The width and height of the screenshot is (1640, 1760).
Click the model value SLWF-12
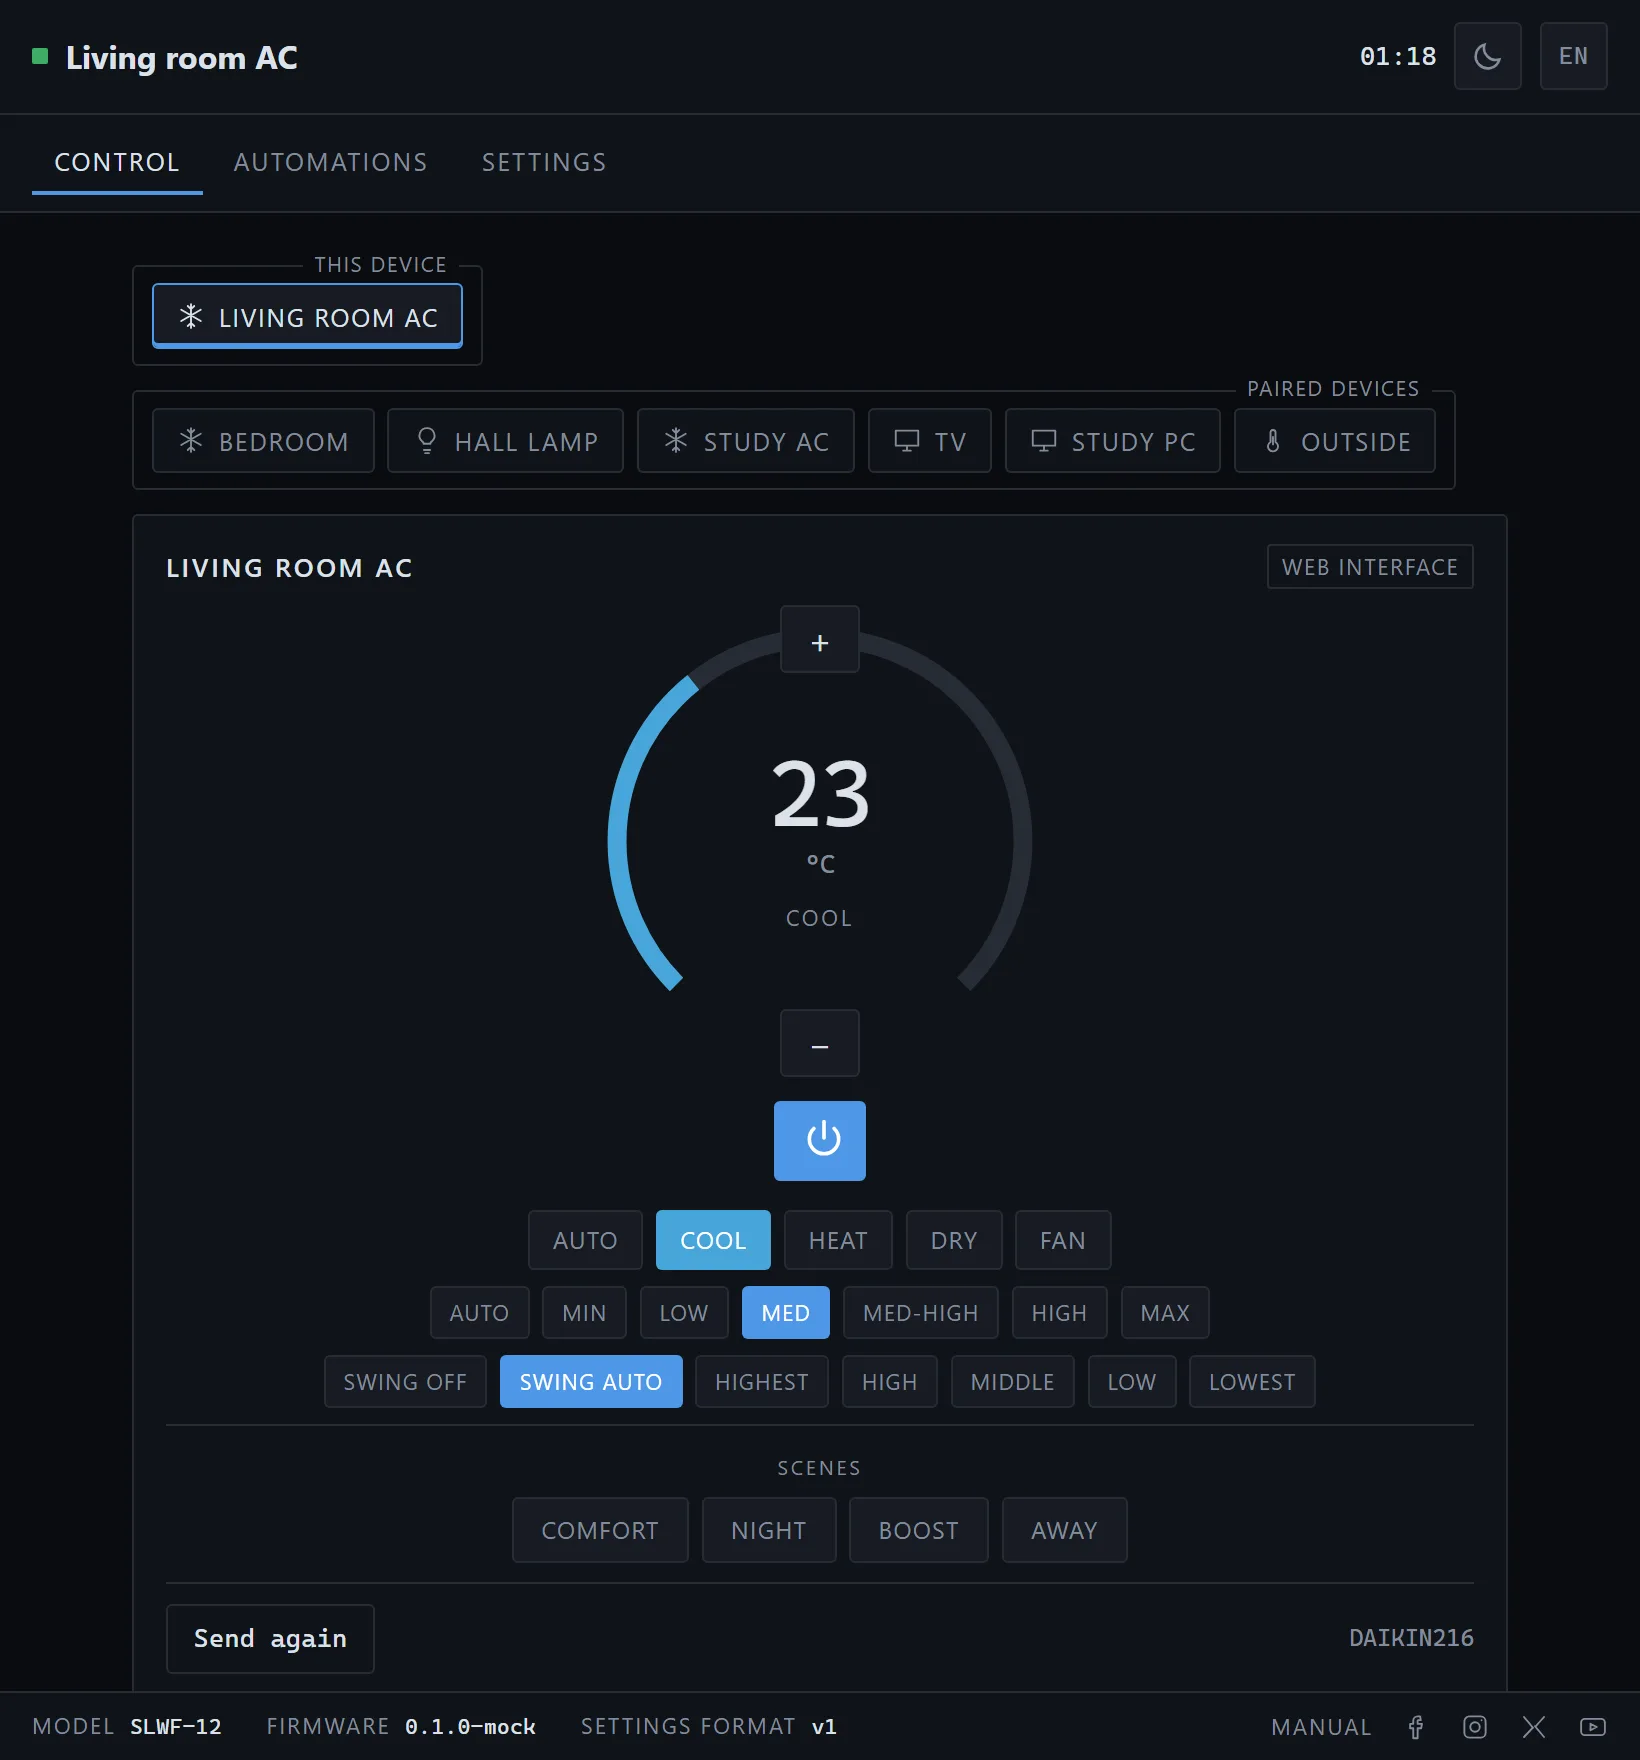176,1727
